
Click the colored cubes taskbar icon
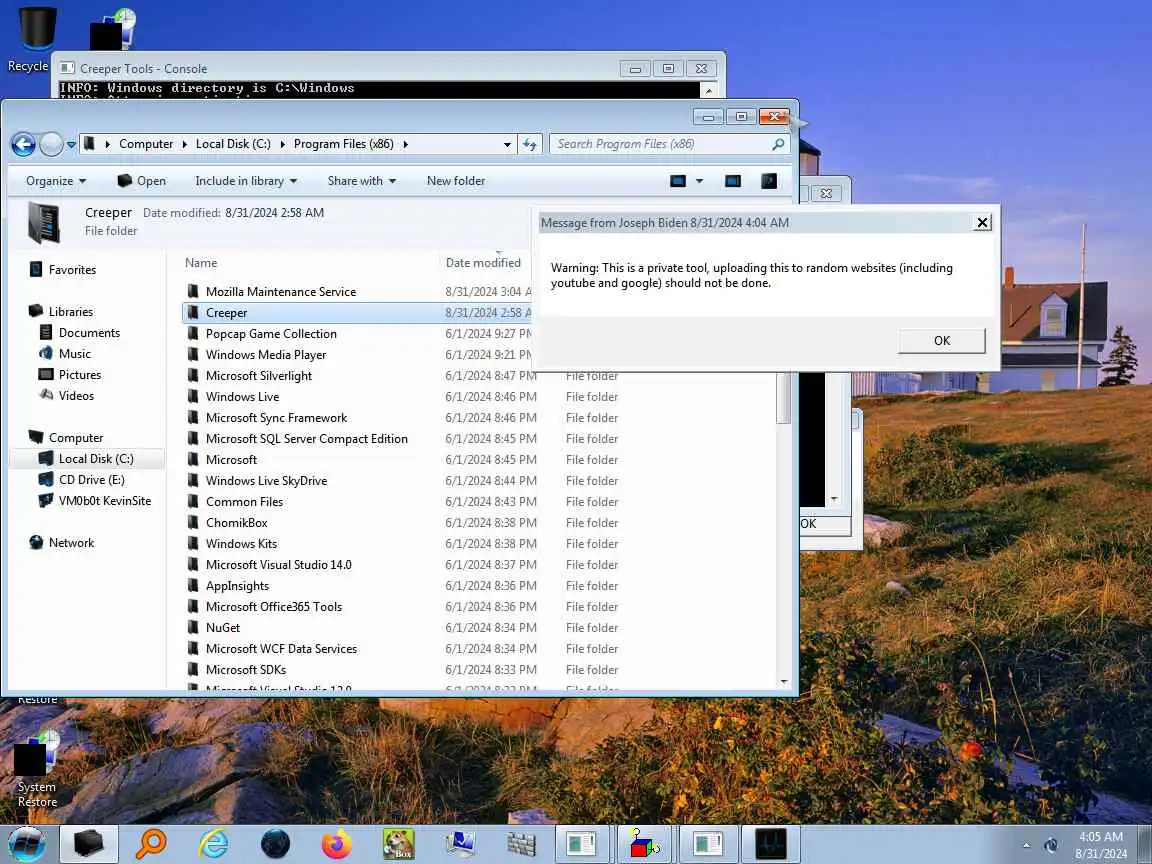click(645, 844)
